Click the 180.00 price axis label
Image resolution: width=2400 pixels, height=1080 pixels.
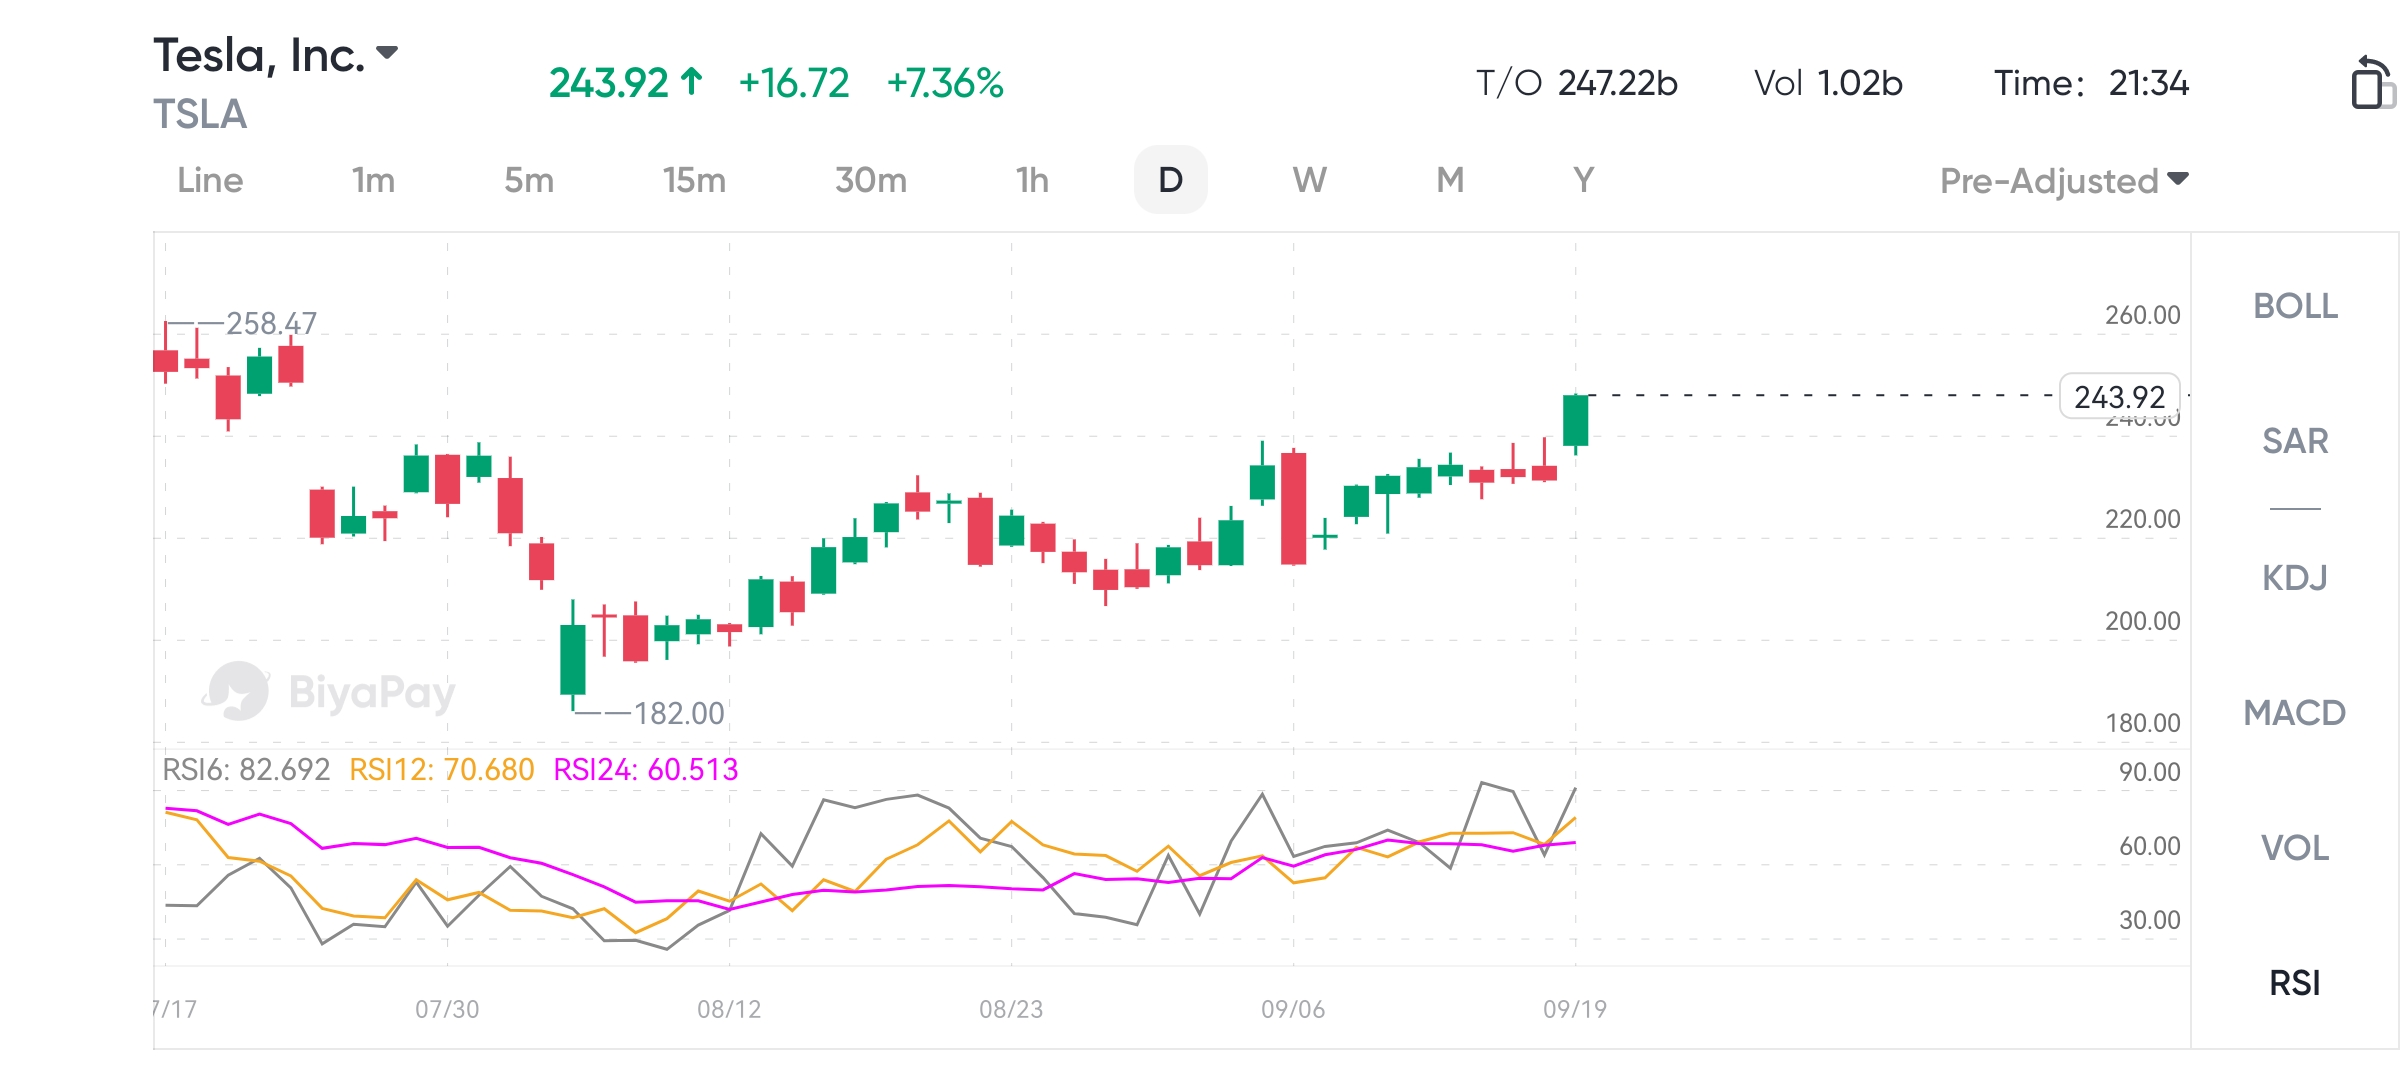[2142, 723]
